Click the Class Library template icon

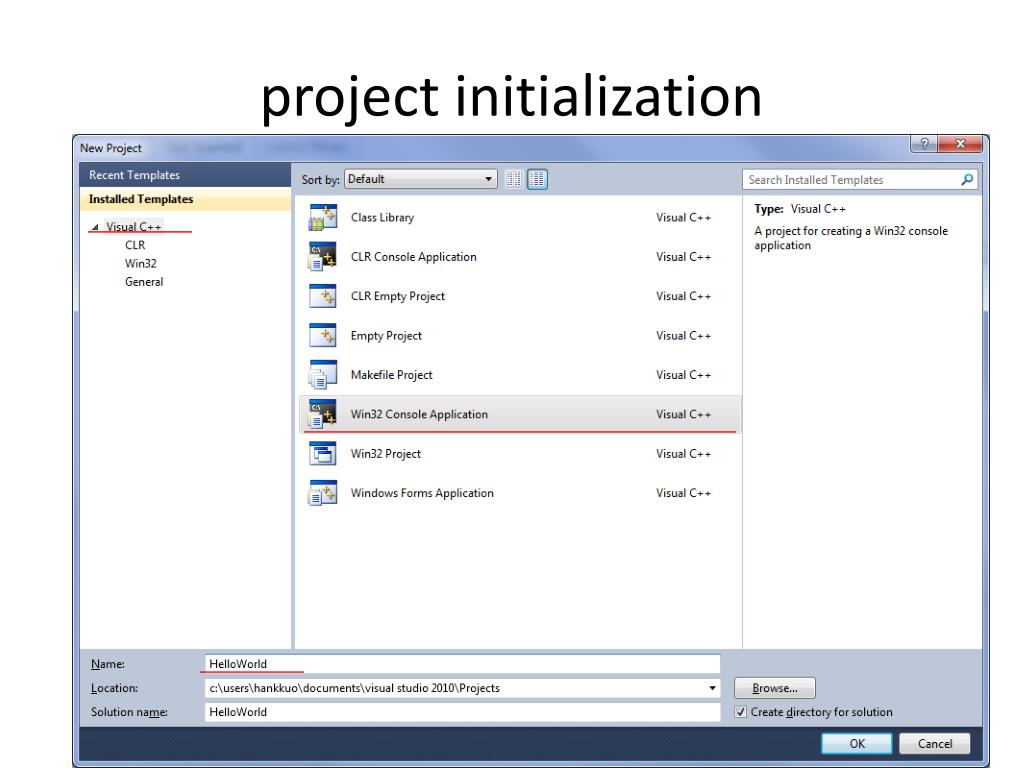[x=323, y=217]
